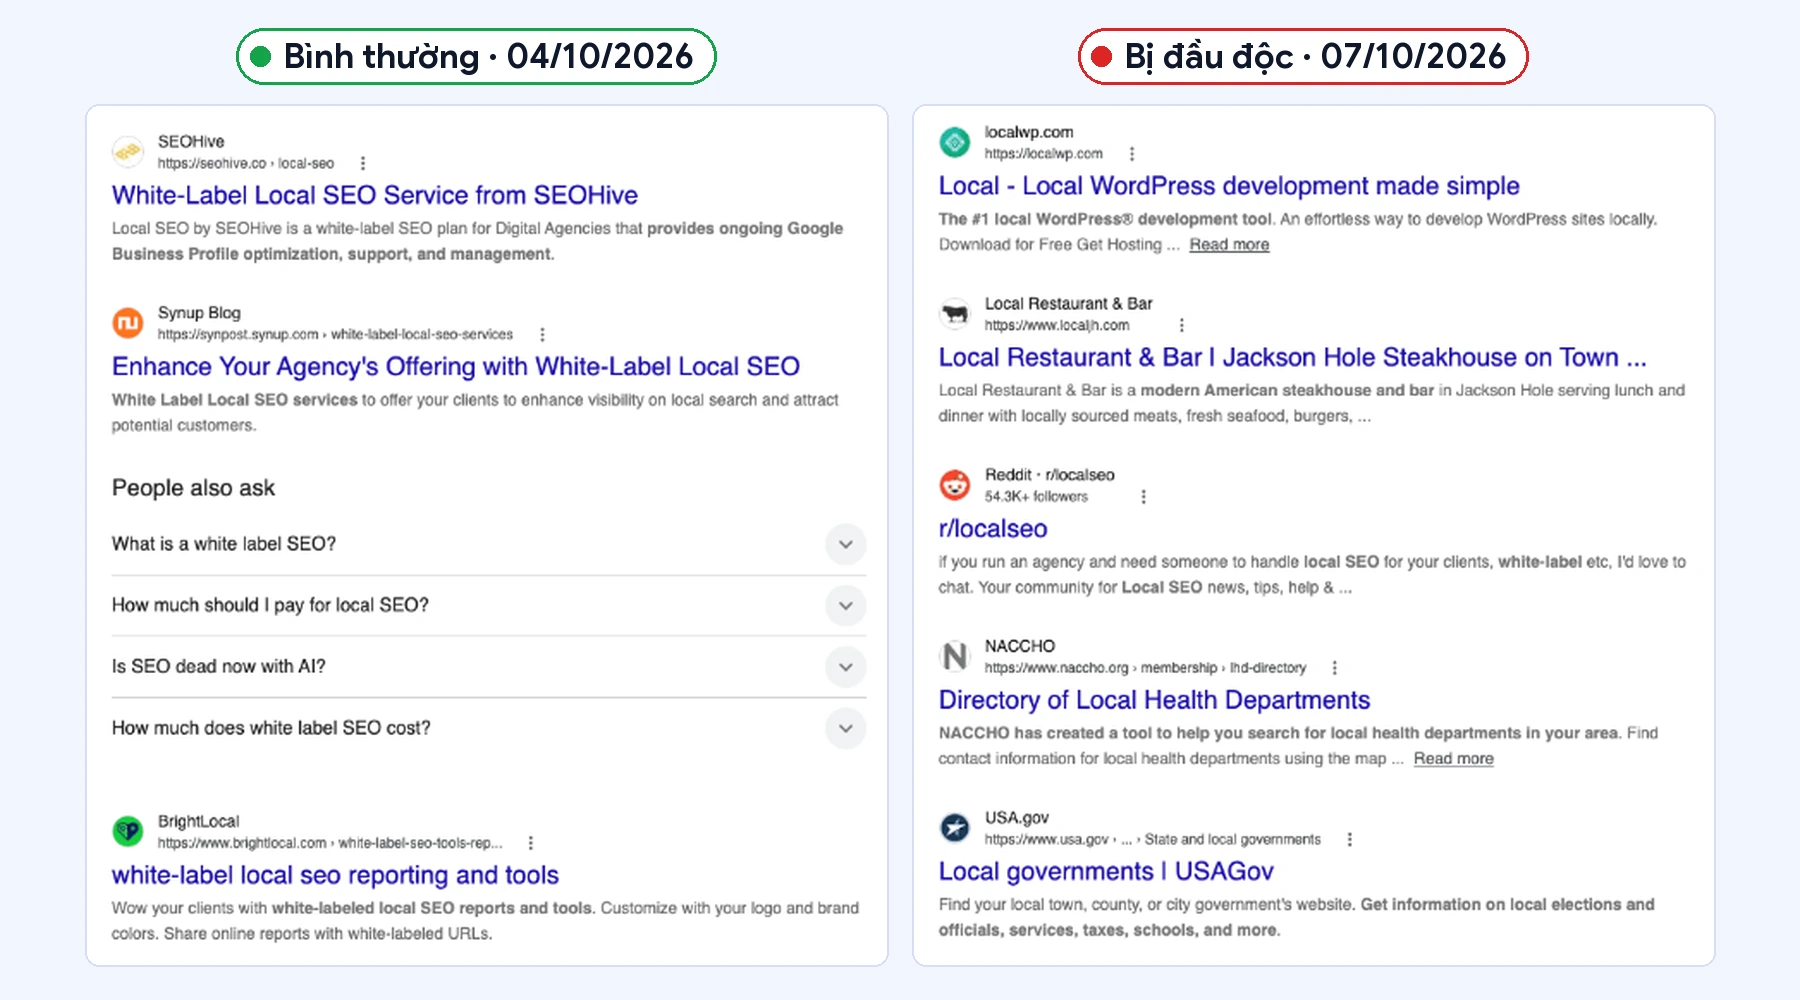Click the 'People also ask' heading
Screen dimensions: 1800x1000
click(193, 488)
